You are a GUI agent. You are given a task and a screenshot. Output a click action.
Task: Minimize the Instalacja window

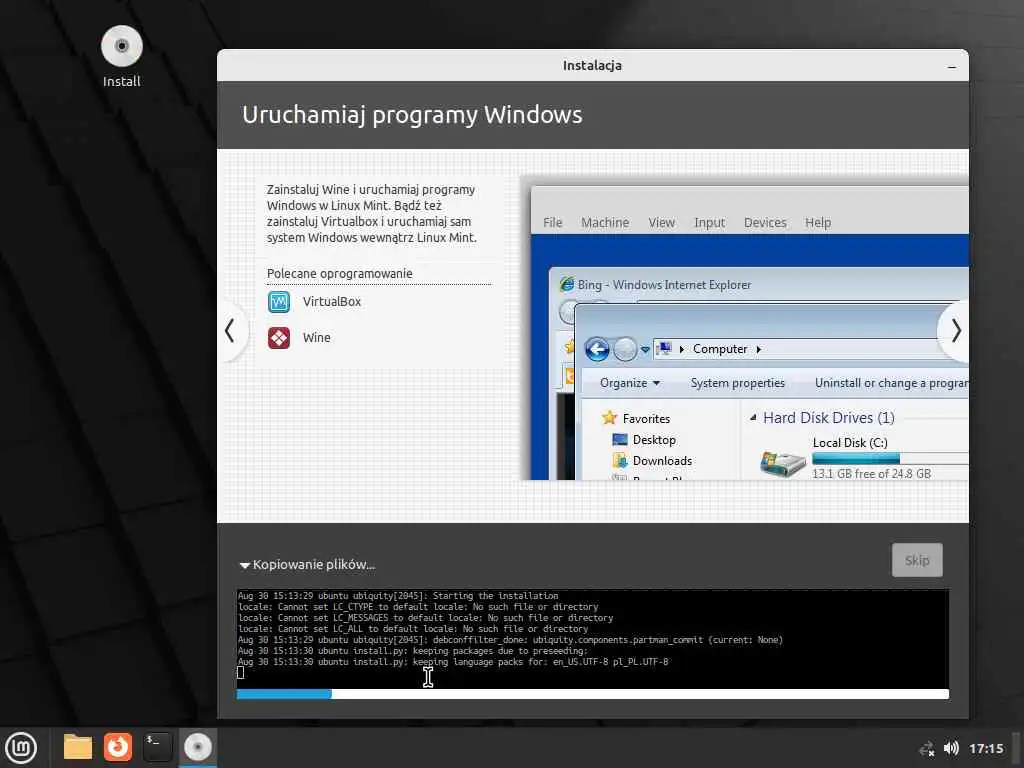point(952,66)
